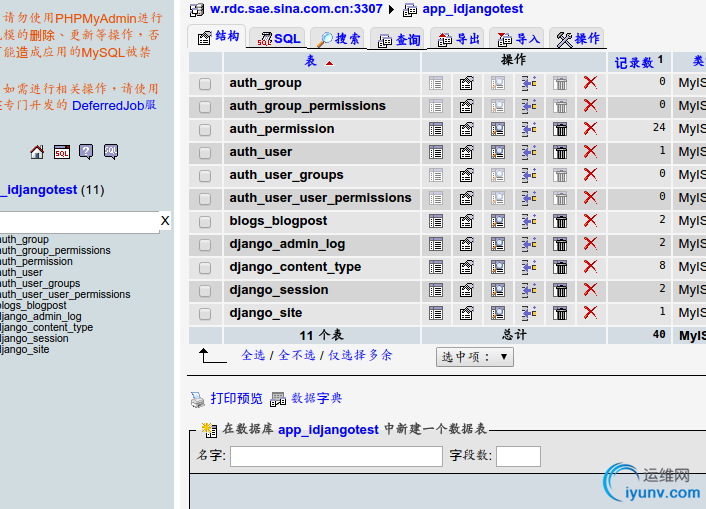Open the 搜索 tab

coord(338,39)
